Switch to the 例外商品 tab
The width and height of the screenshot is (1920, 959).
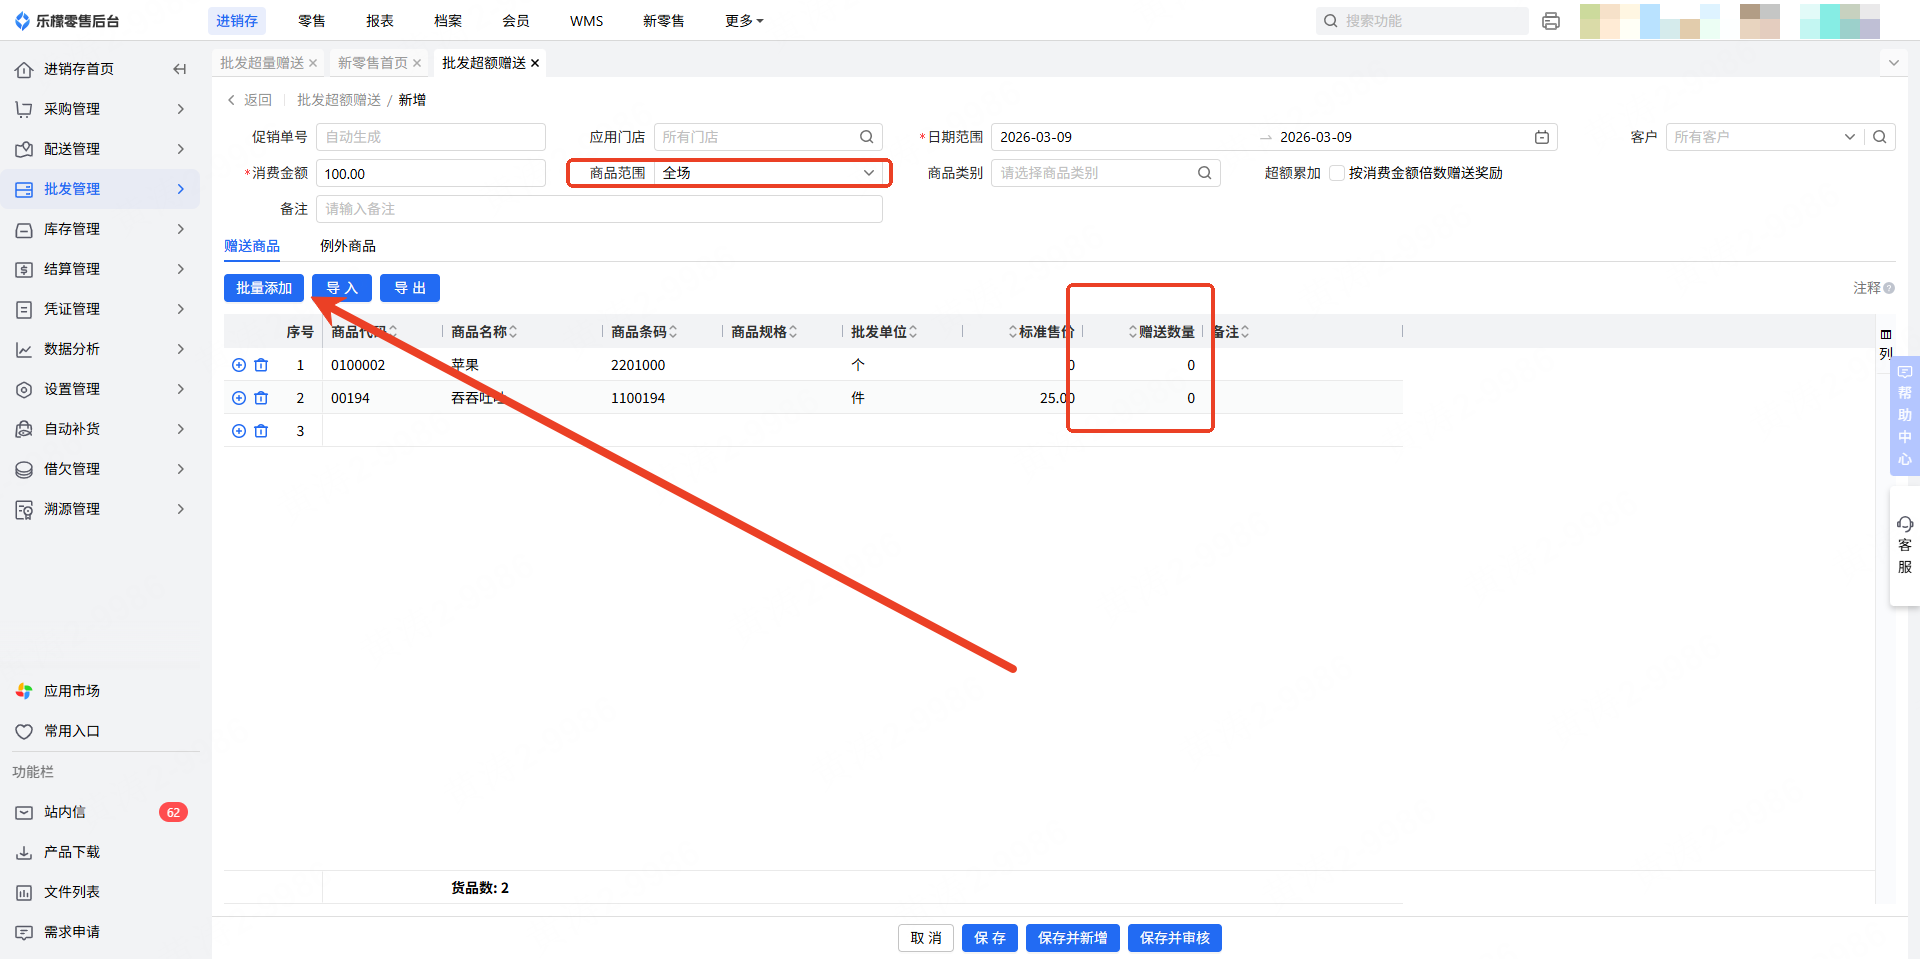point(348,246)
